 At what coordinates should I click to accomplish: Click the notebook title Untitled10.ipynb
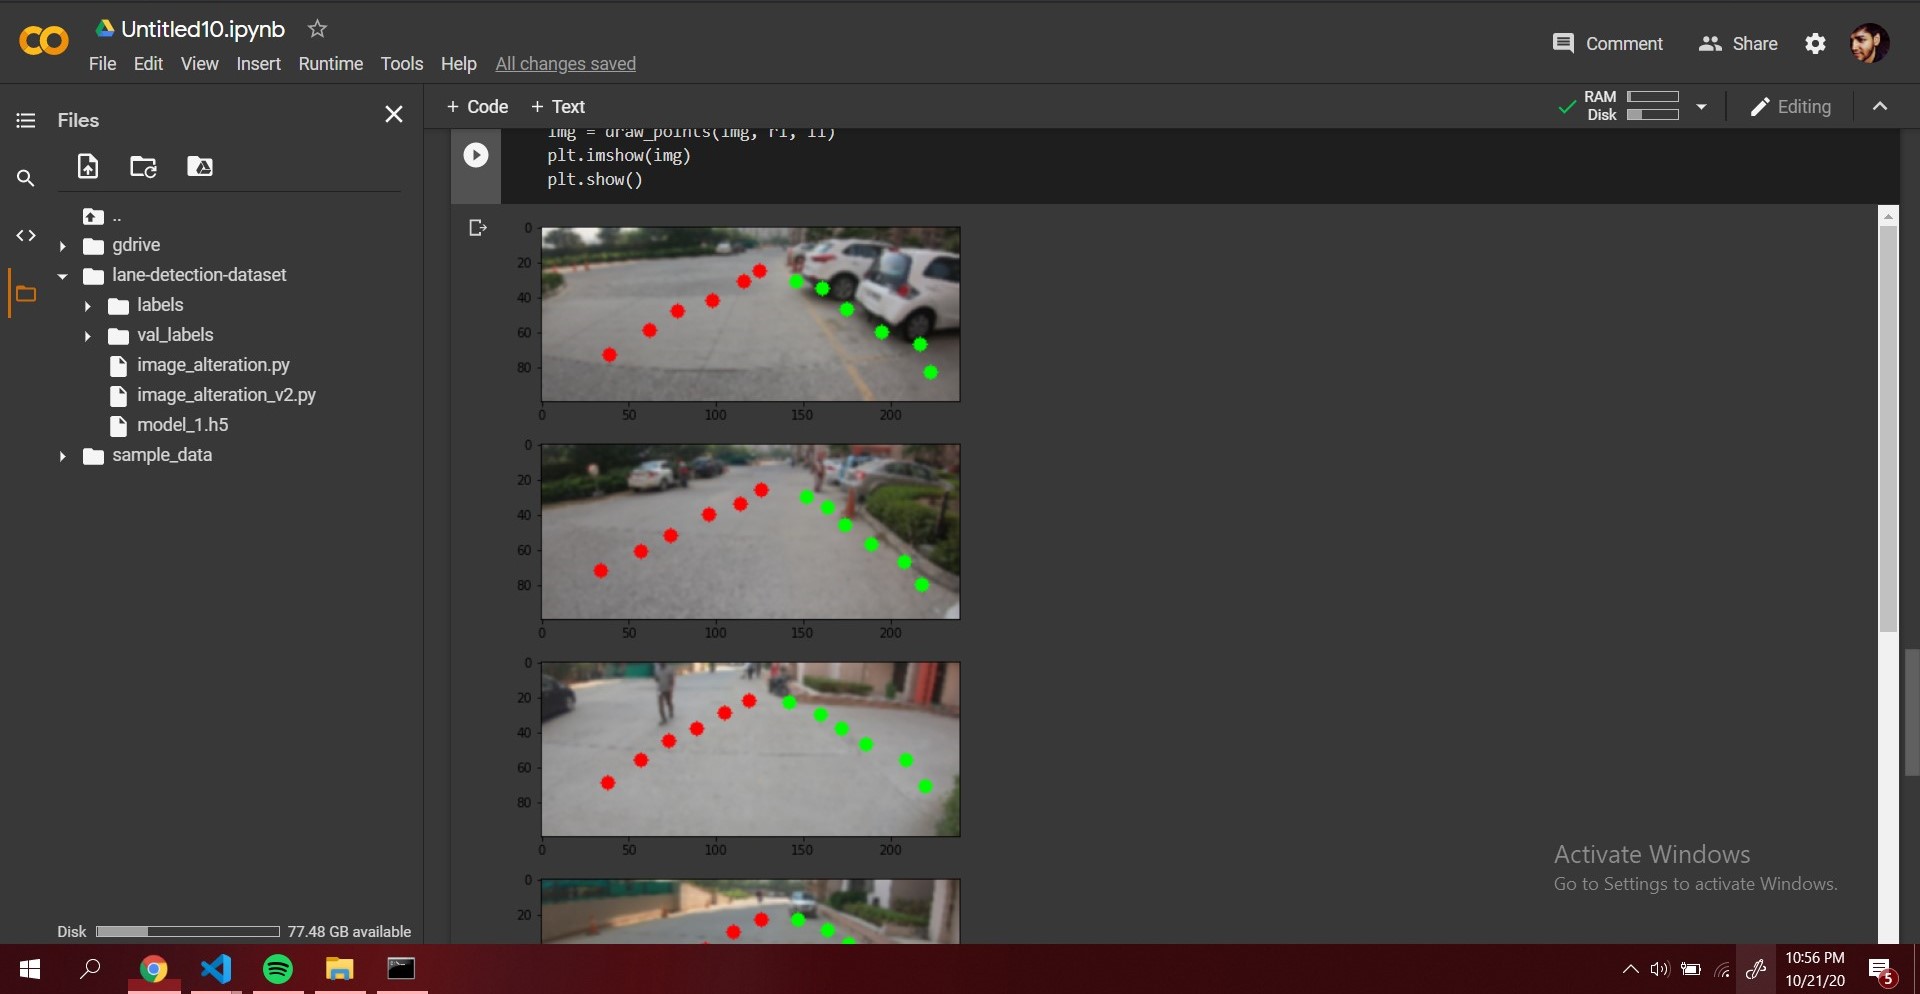pyautogui.click(x=203, y=29)
